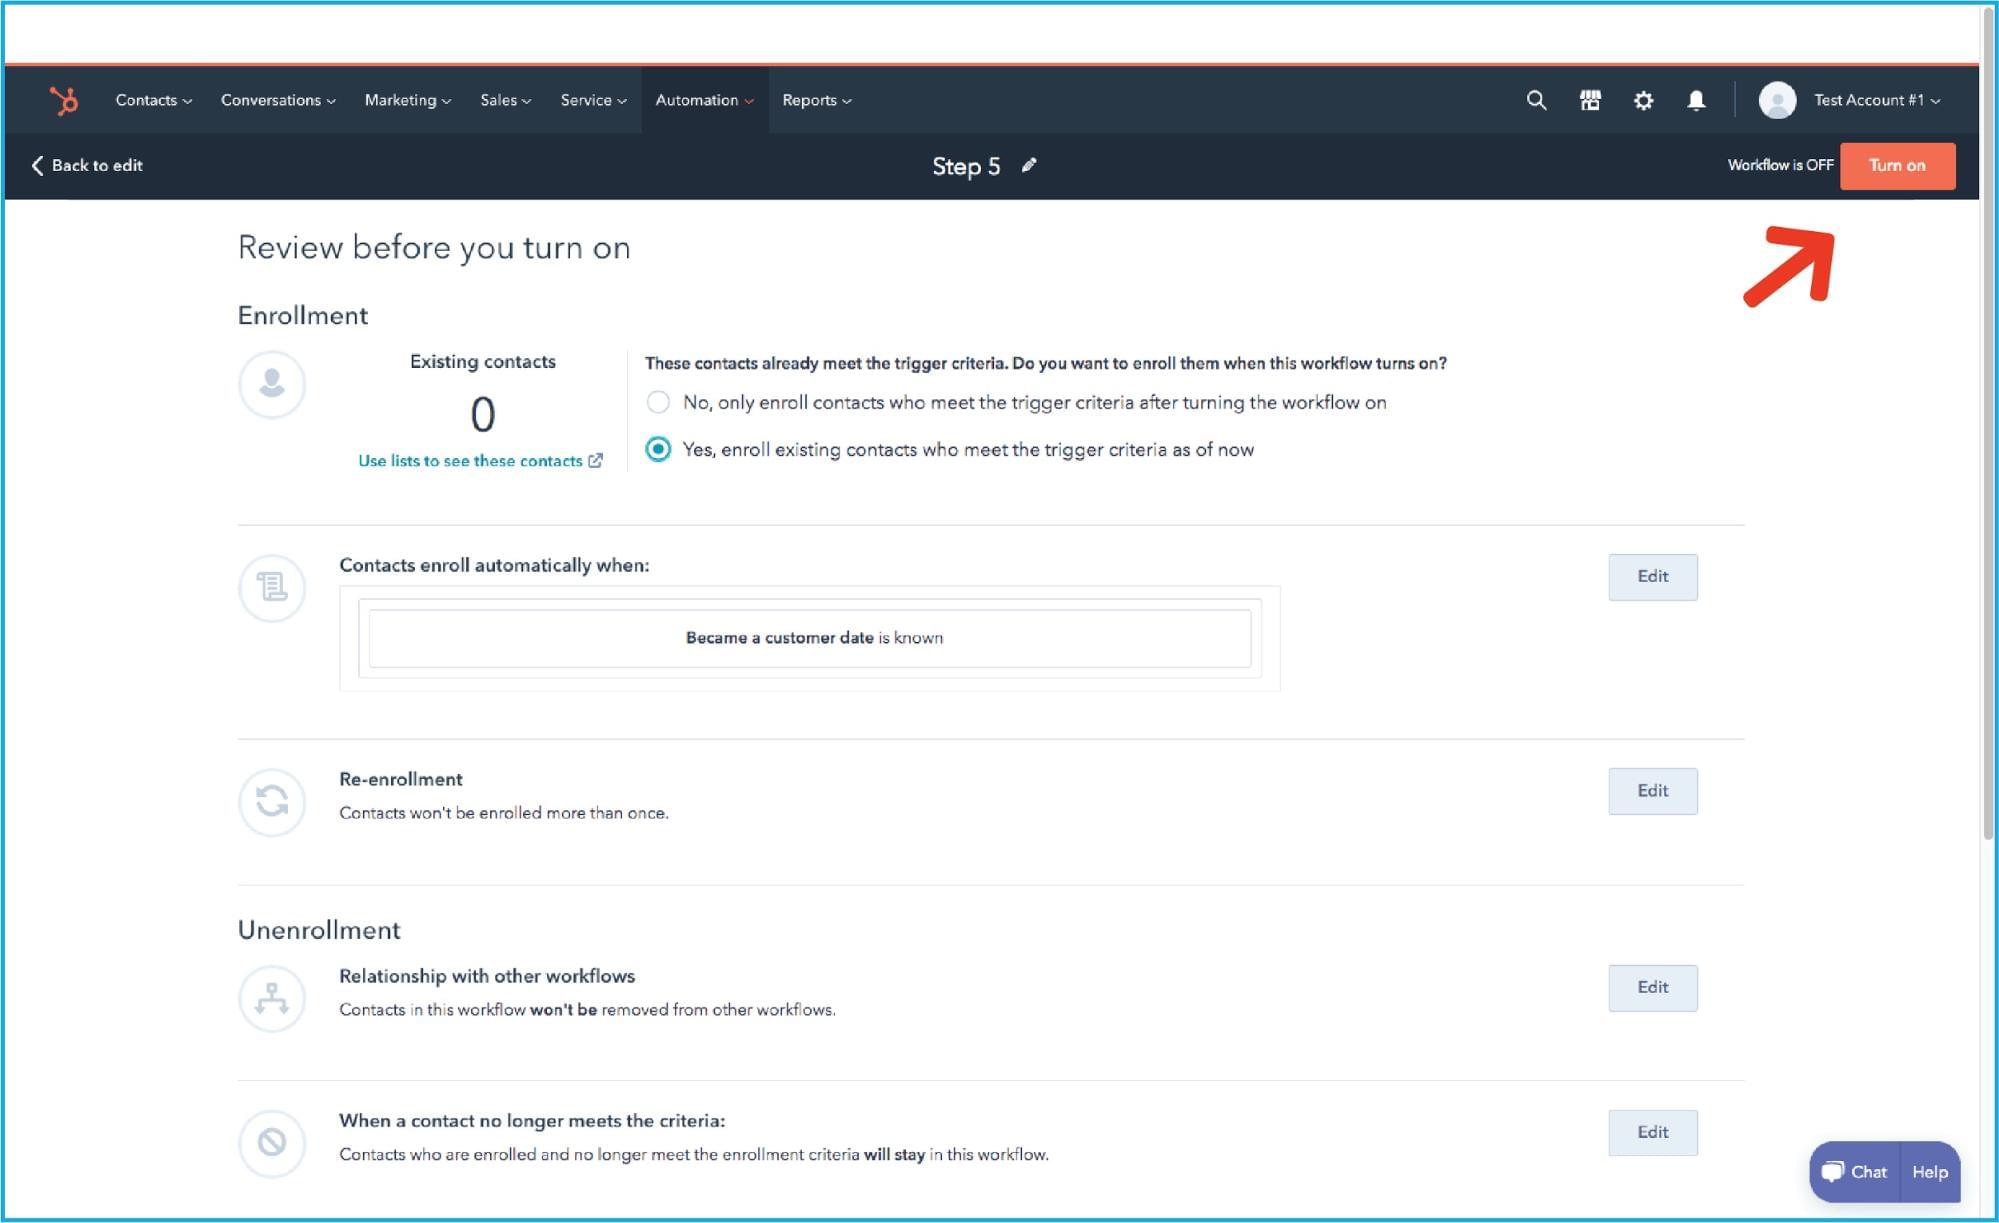Expand the Service navigation dropdown

click(x=594, y=100)
